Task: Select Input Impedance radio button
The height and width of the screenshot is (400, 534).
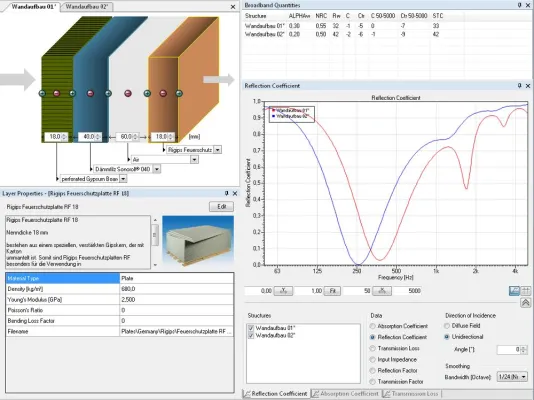Action: [373, 359]
